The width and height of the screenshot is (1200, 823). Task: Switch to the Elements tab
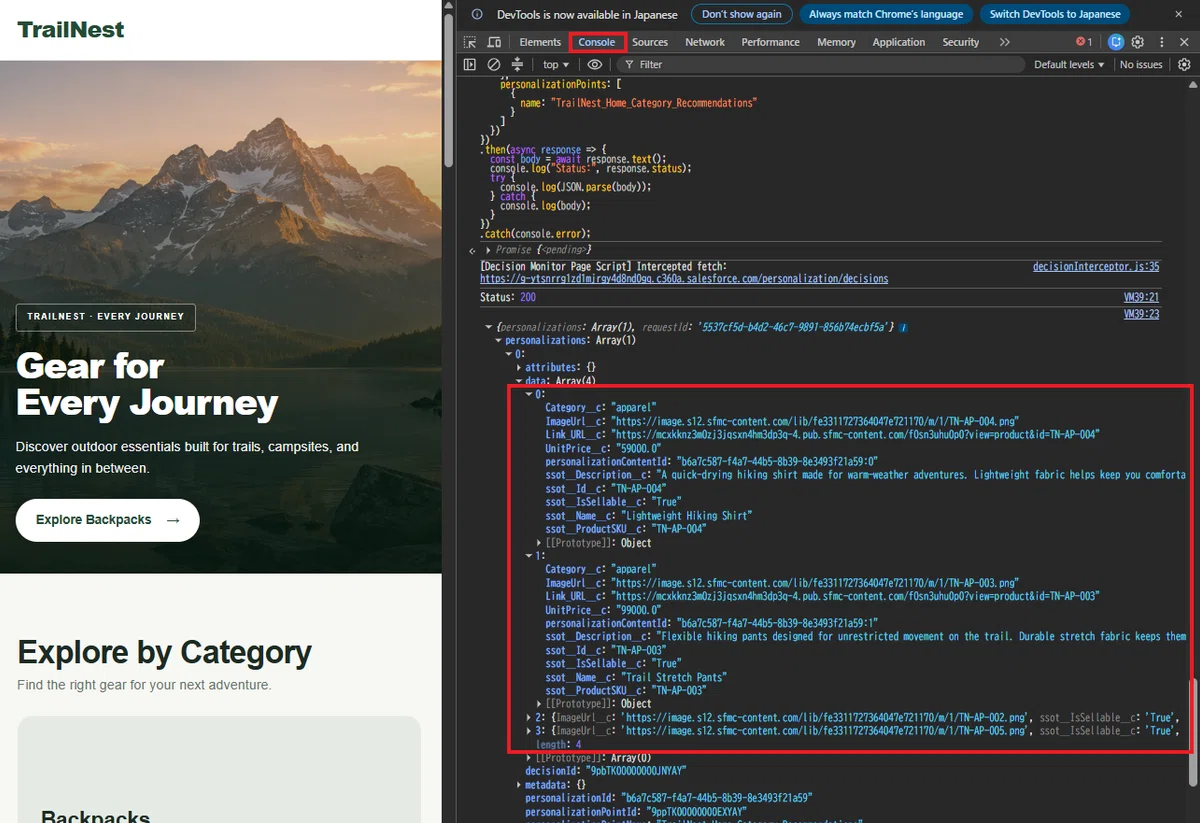pyautogui.click(x=540, y=42)
